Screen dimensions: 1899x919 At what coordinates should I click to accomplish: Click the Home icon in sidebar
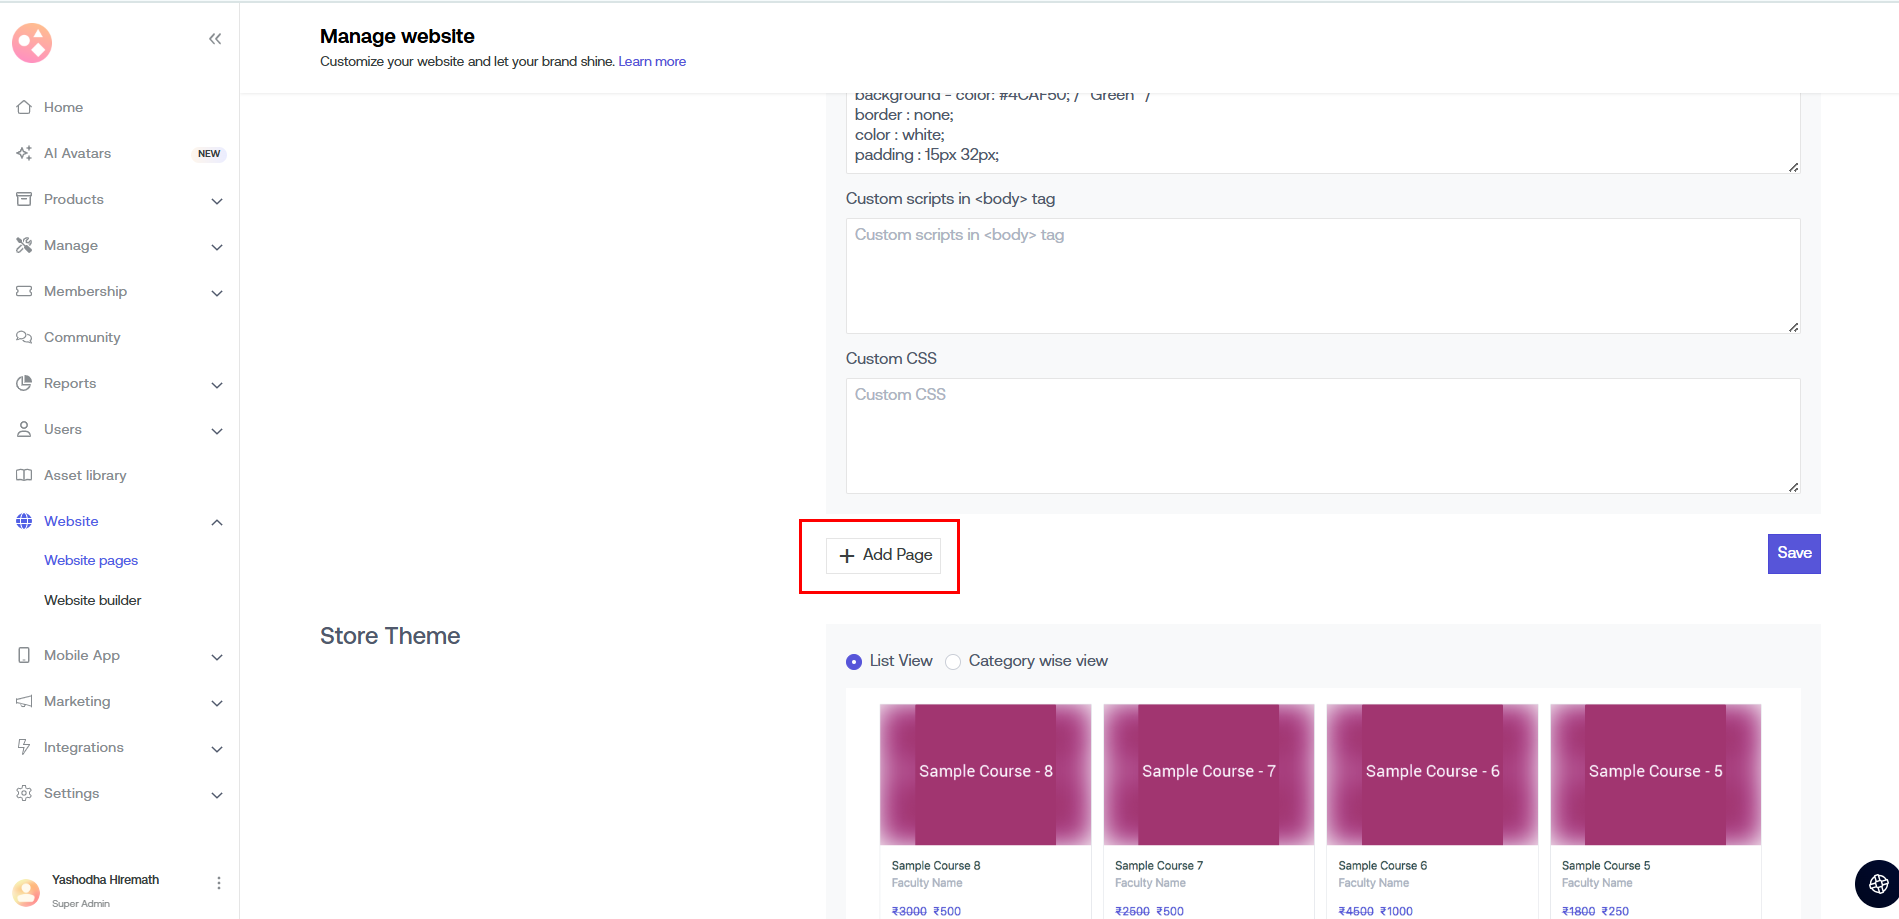pos(24,107)
